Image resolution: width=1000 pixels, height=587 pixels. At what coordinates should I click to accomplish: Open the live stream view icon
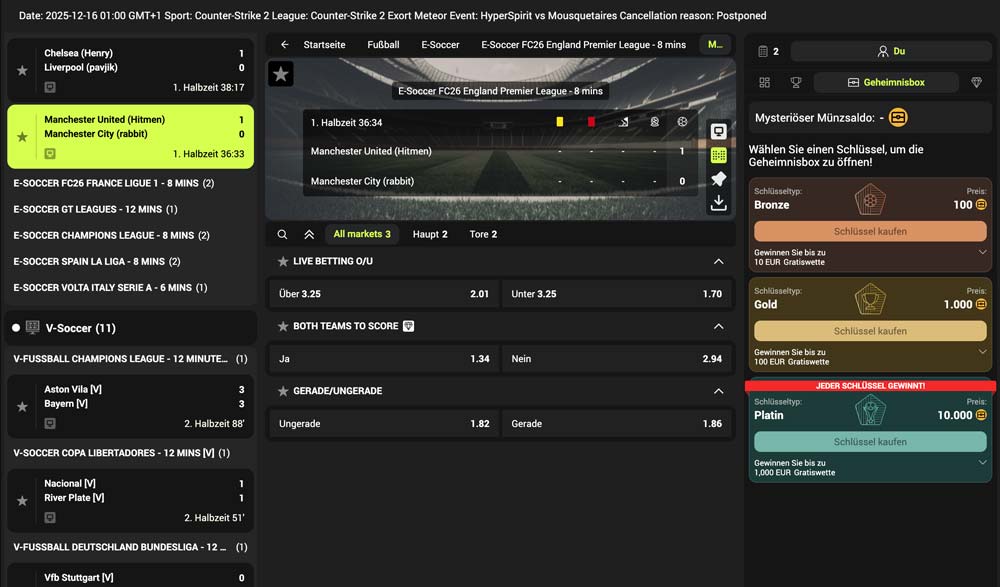719,131
